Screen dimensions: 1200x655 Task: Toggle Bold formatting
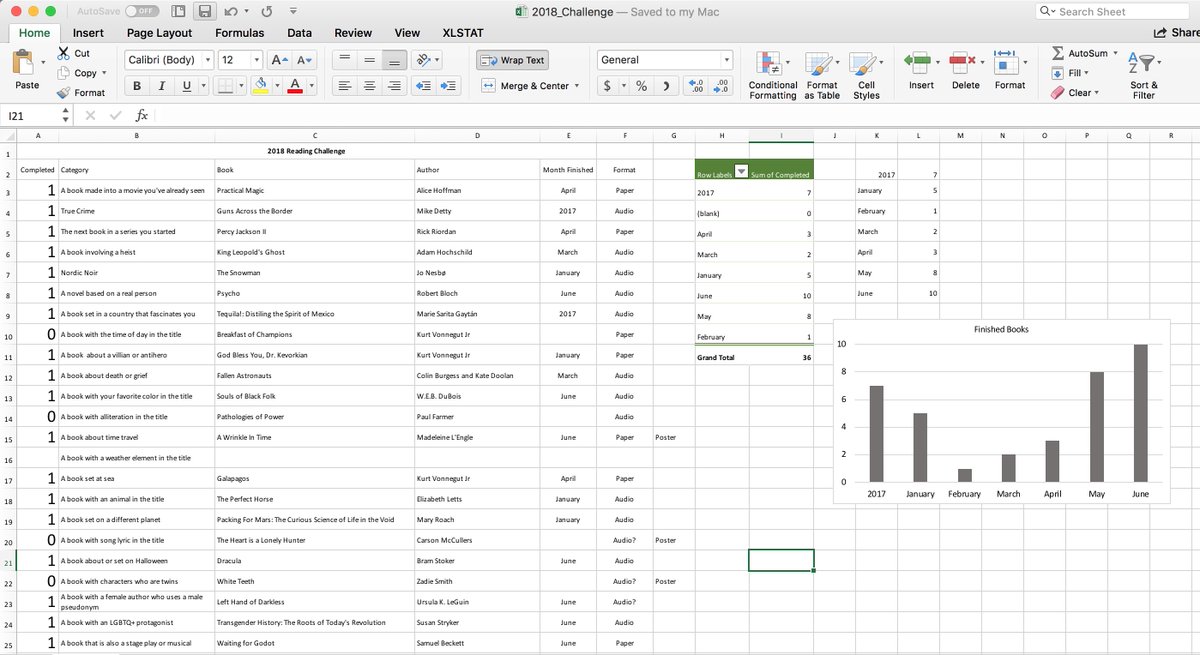pos(137,86)
